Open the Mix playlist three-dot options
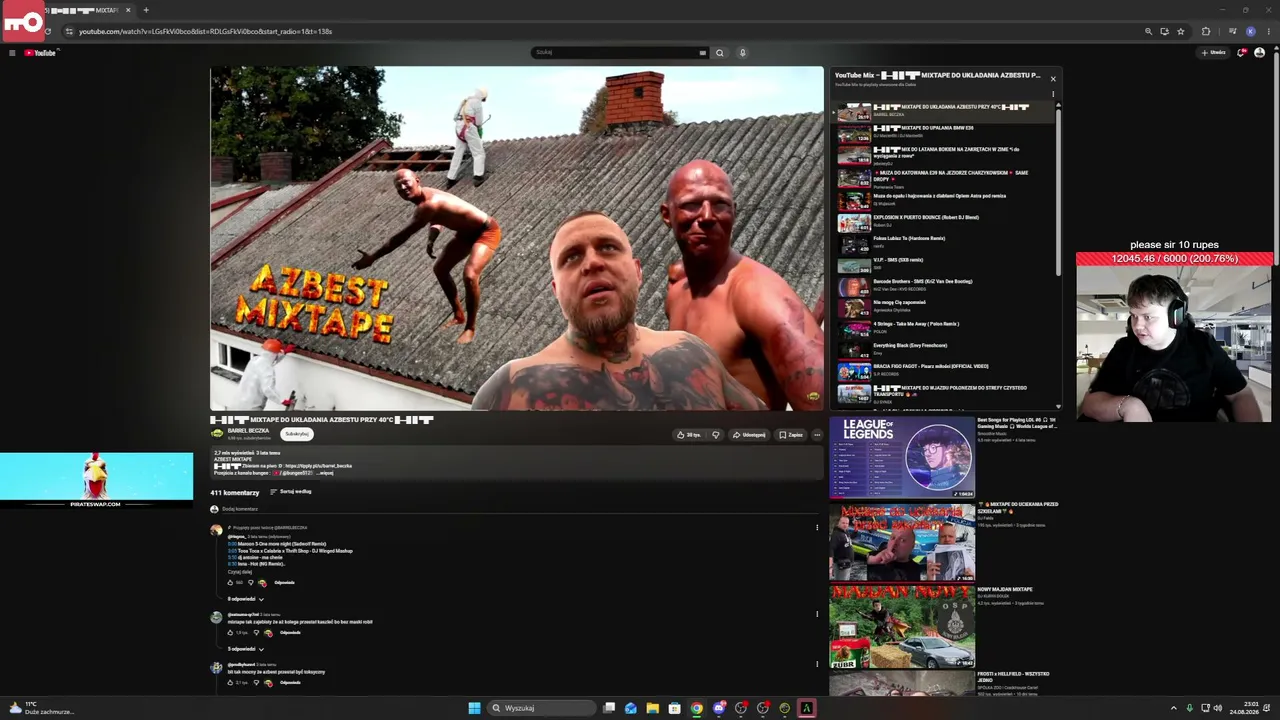The image size is (1280, 720). pyautogui.click(x=1052, y=95)
